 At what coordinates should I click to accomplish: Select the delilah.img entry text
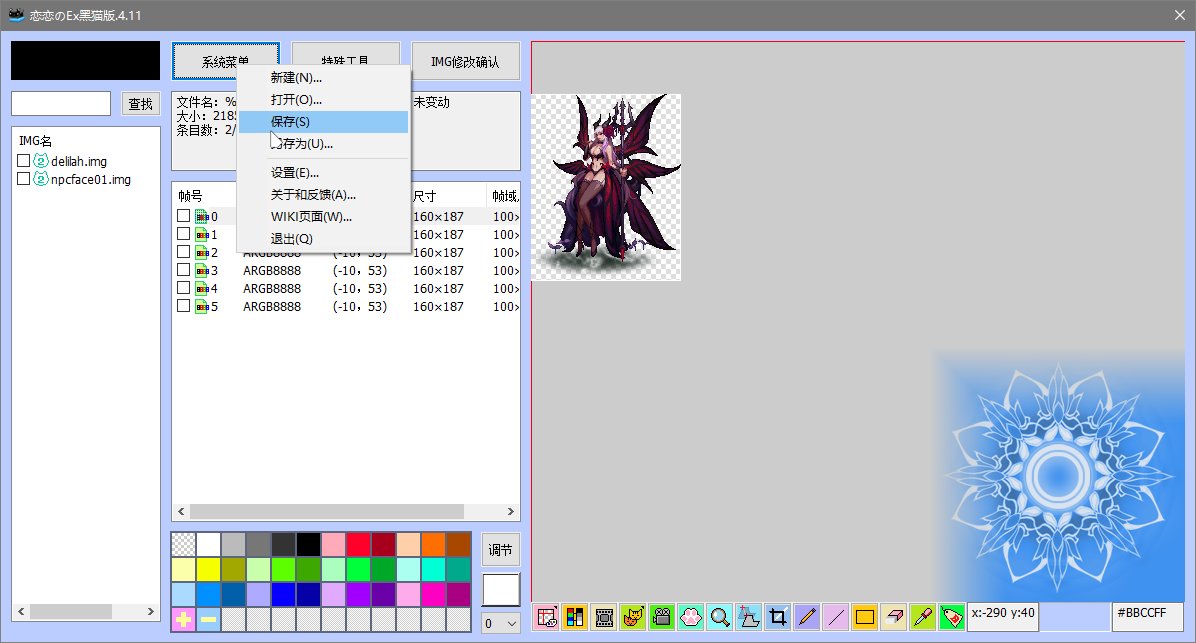coord(79,162)
